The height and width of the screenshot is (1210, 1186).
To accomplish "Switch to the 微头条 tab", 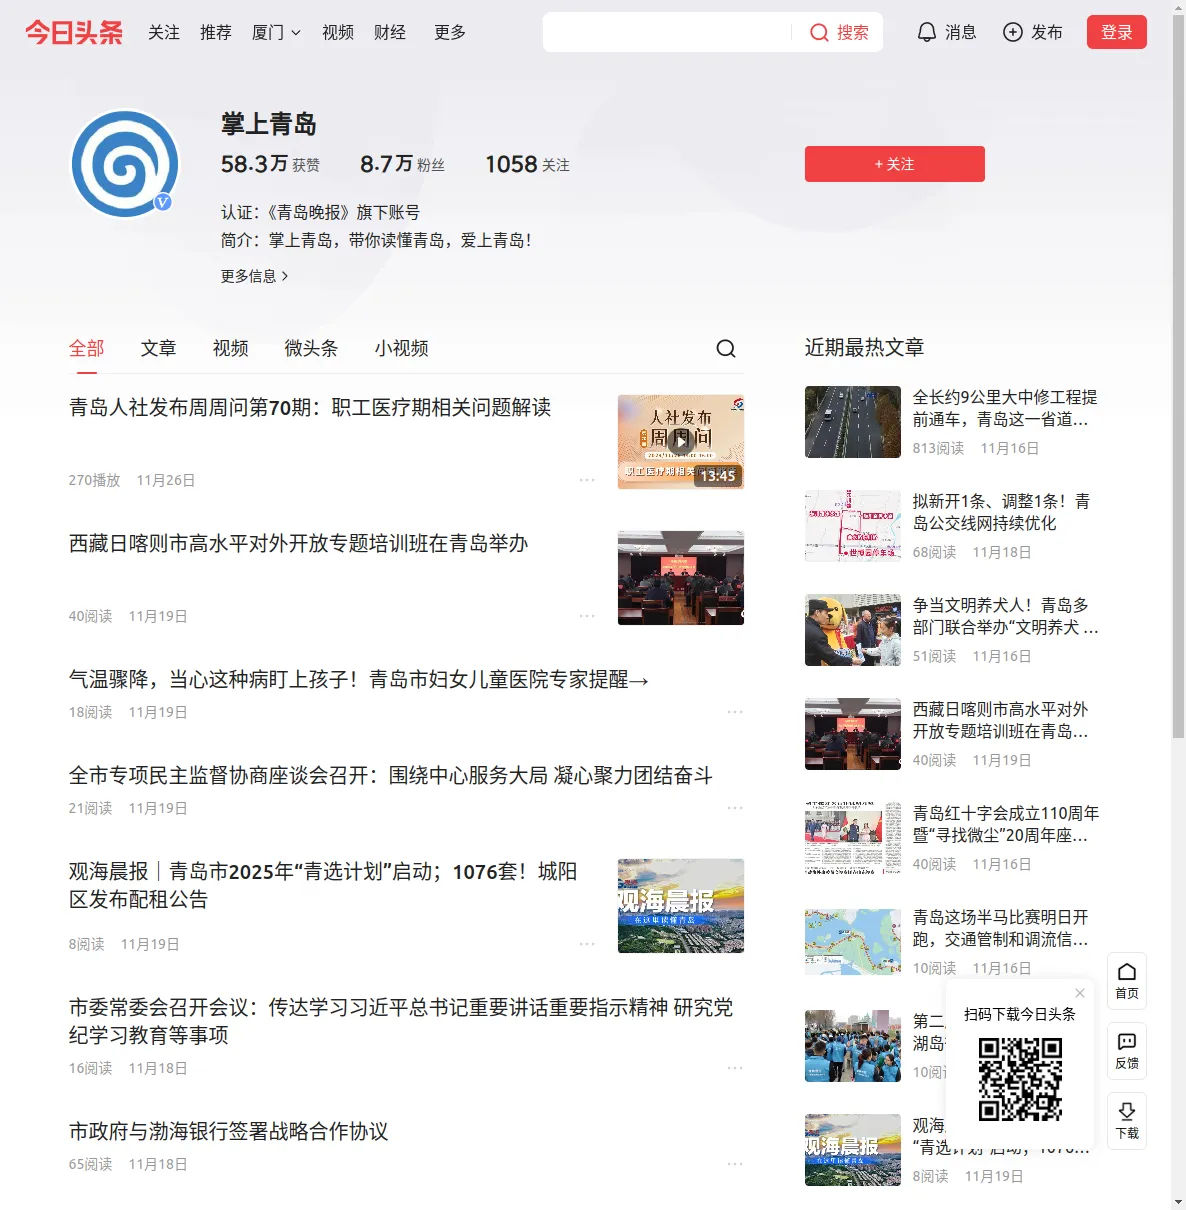I will click(x=312, y=348).
